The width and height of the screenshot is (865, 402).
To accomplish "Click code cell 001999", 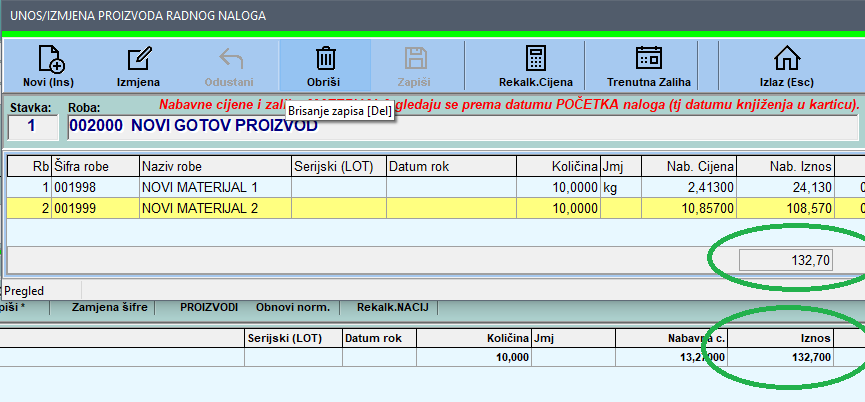I will tap(95, 208).
